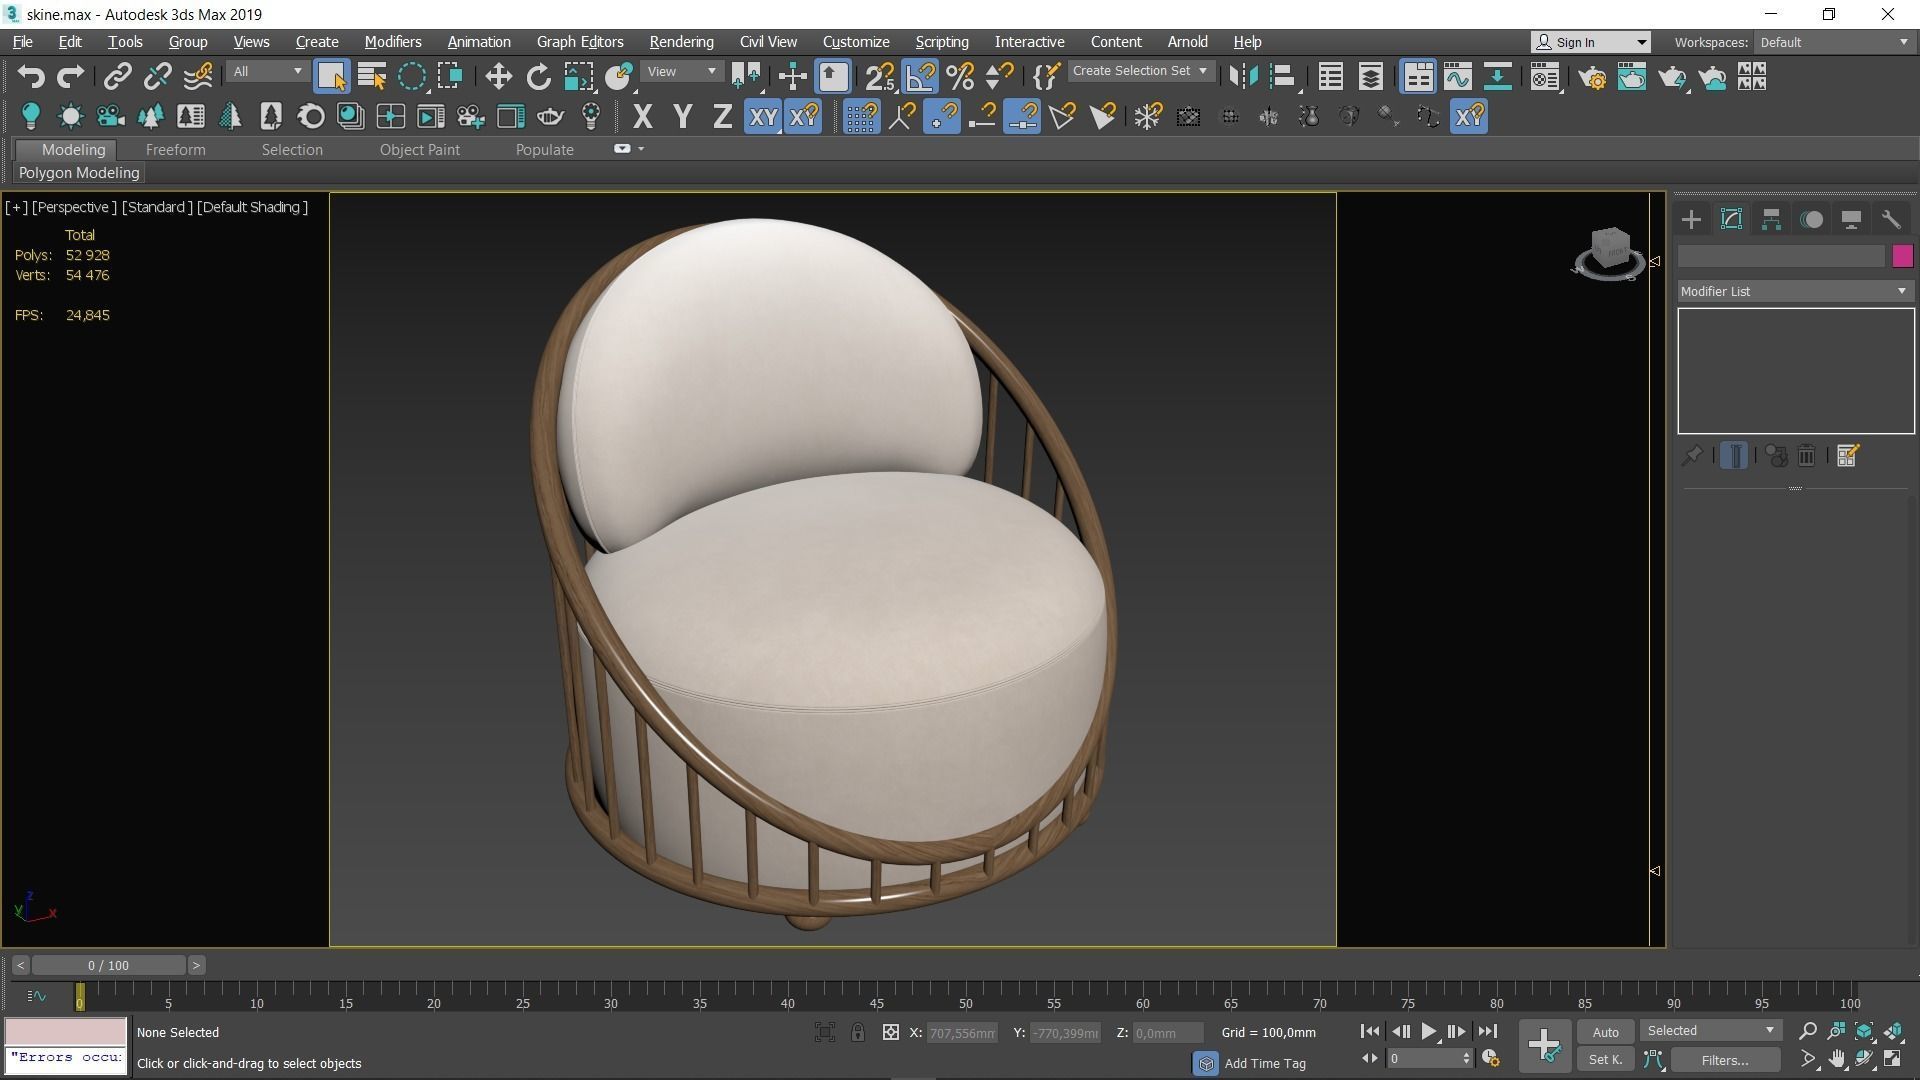Click the ViewCube navigation widget

click(x=1609, y=252)
